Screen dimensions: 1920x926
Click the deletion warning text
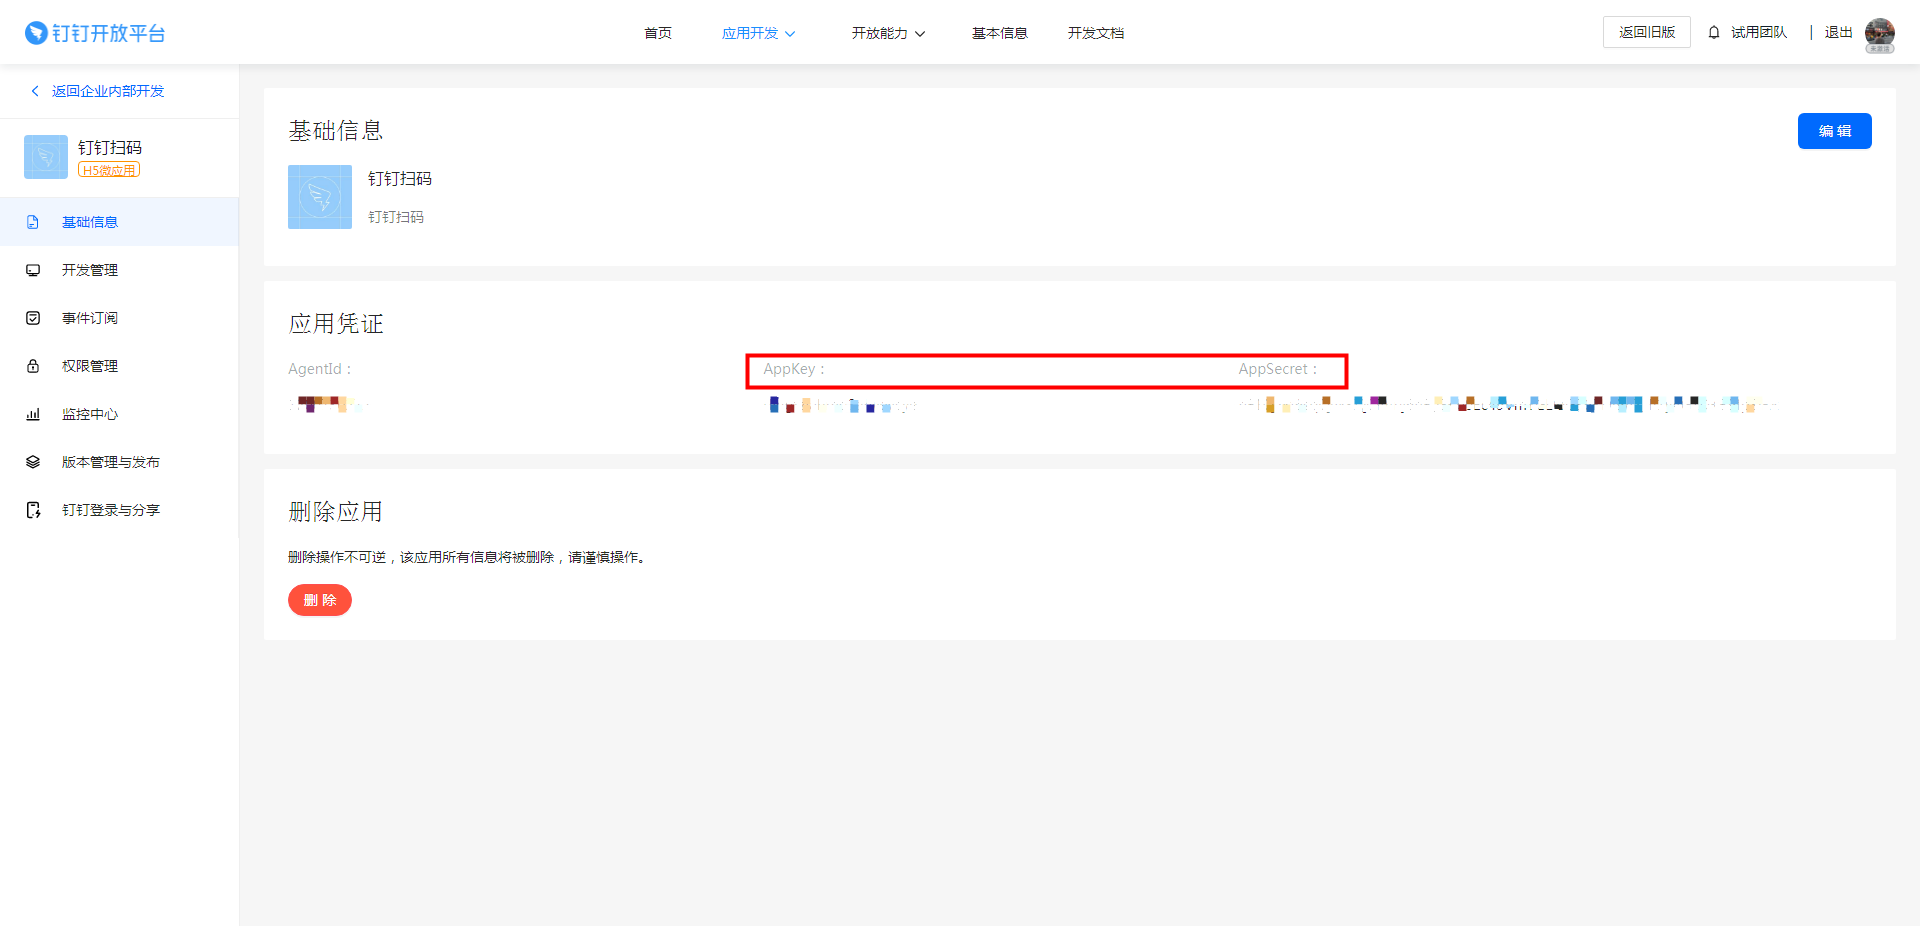pyautogui.click(x=468, y=557)
